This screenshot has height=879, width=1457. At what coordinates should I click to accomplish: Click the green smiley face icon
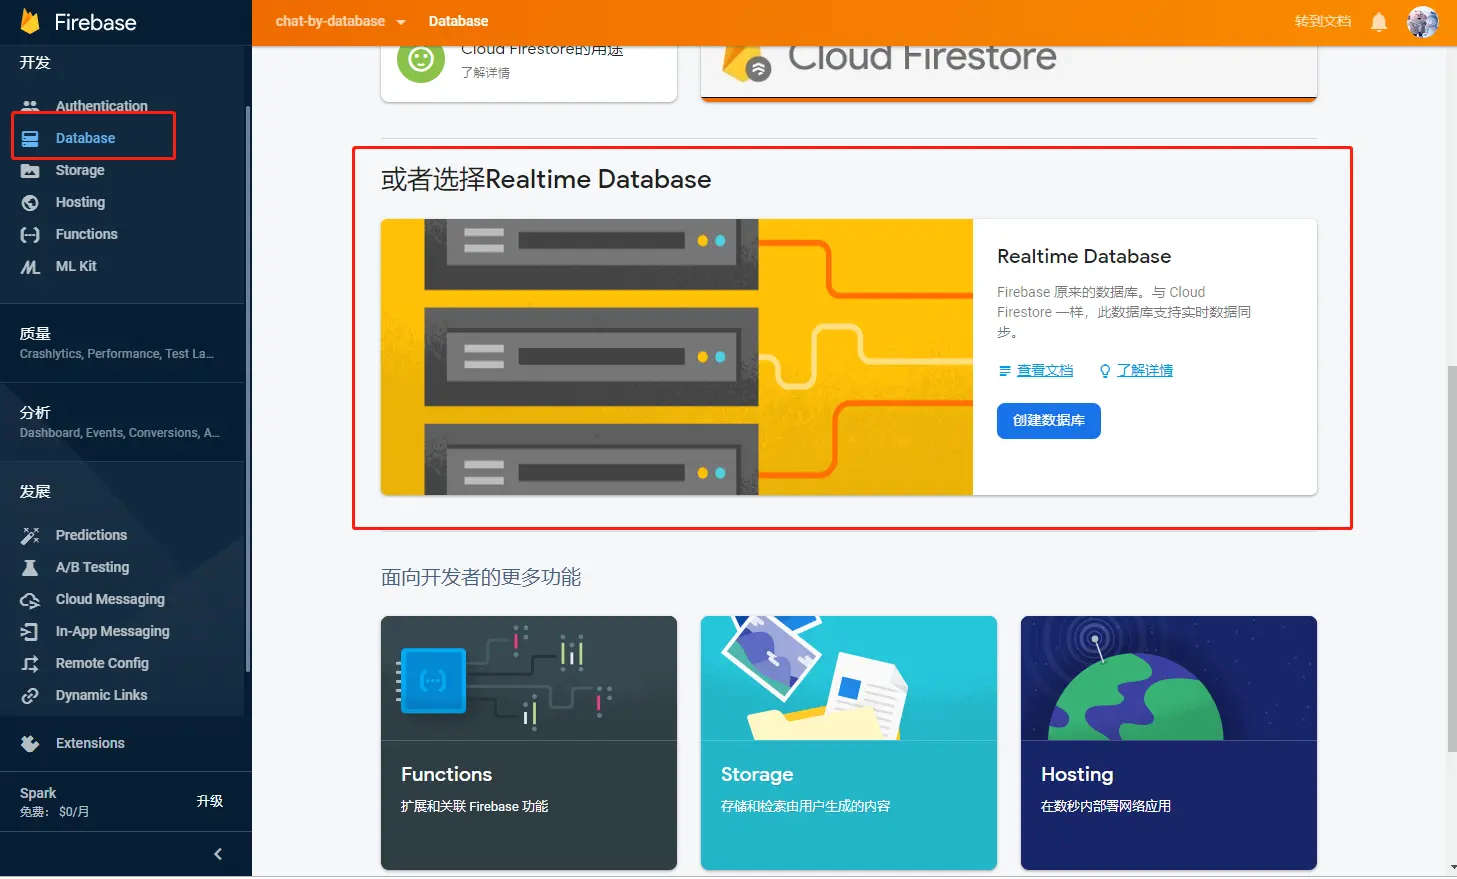421,59
